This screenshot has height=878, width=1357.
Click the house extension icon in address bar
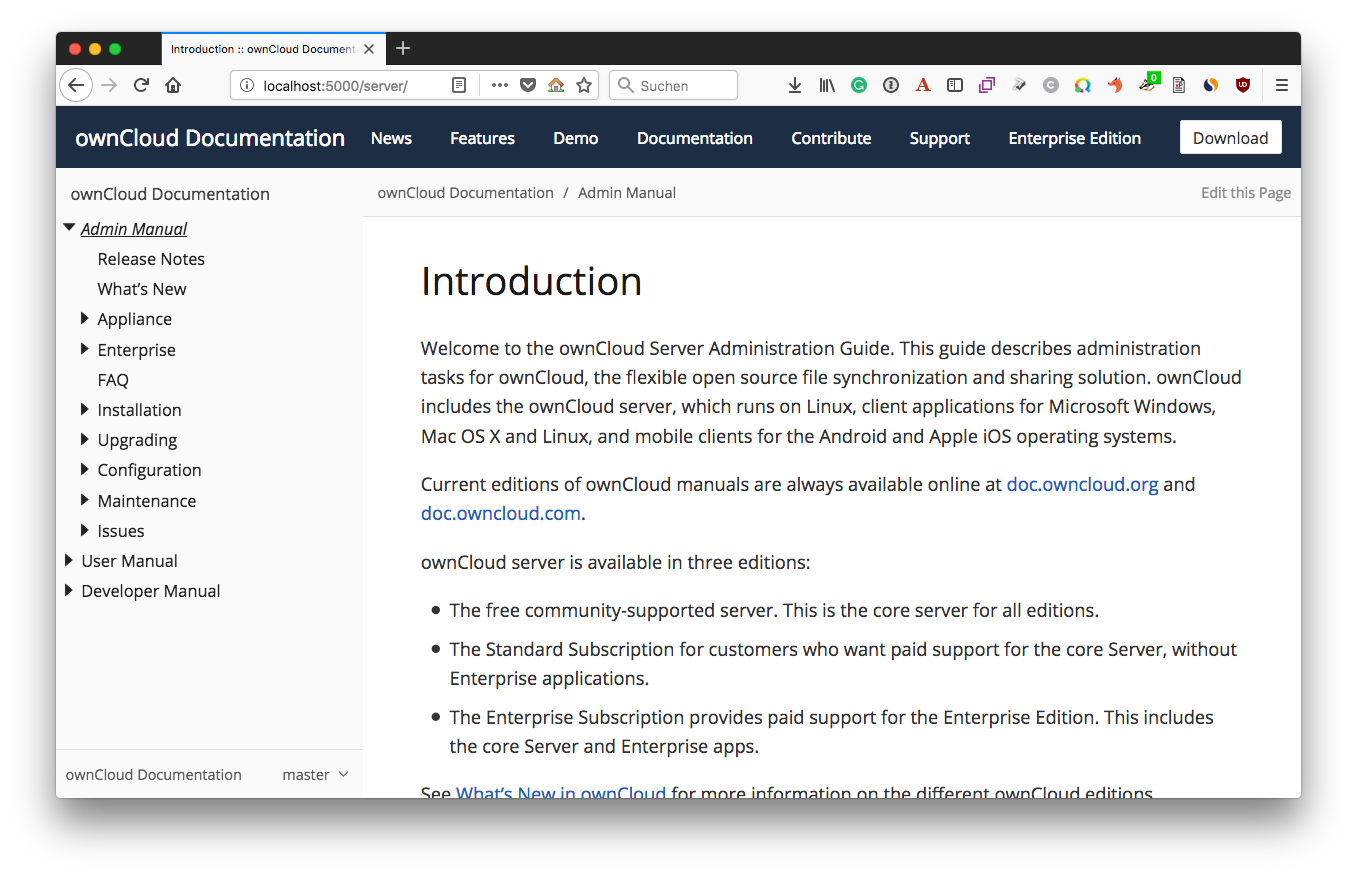click(x=556, y=86)
